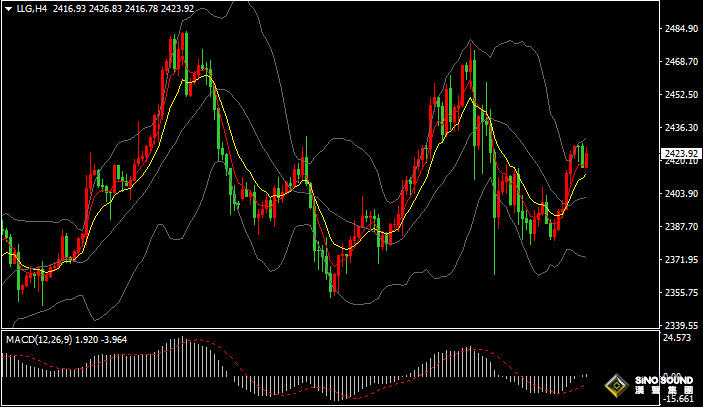Click the dropdown triangle beside LLG,H4

coord(8,9)
